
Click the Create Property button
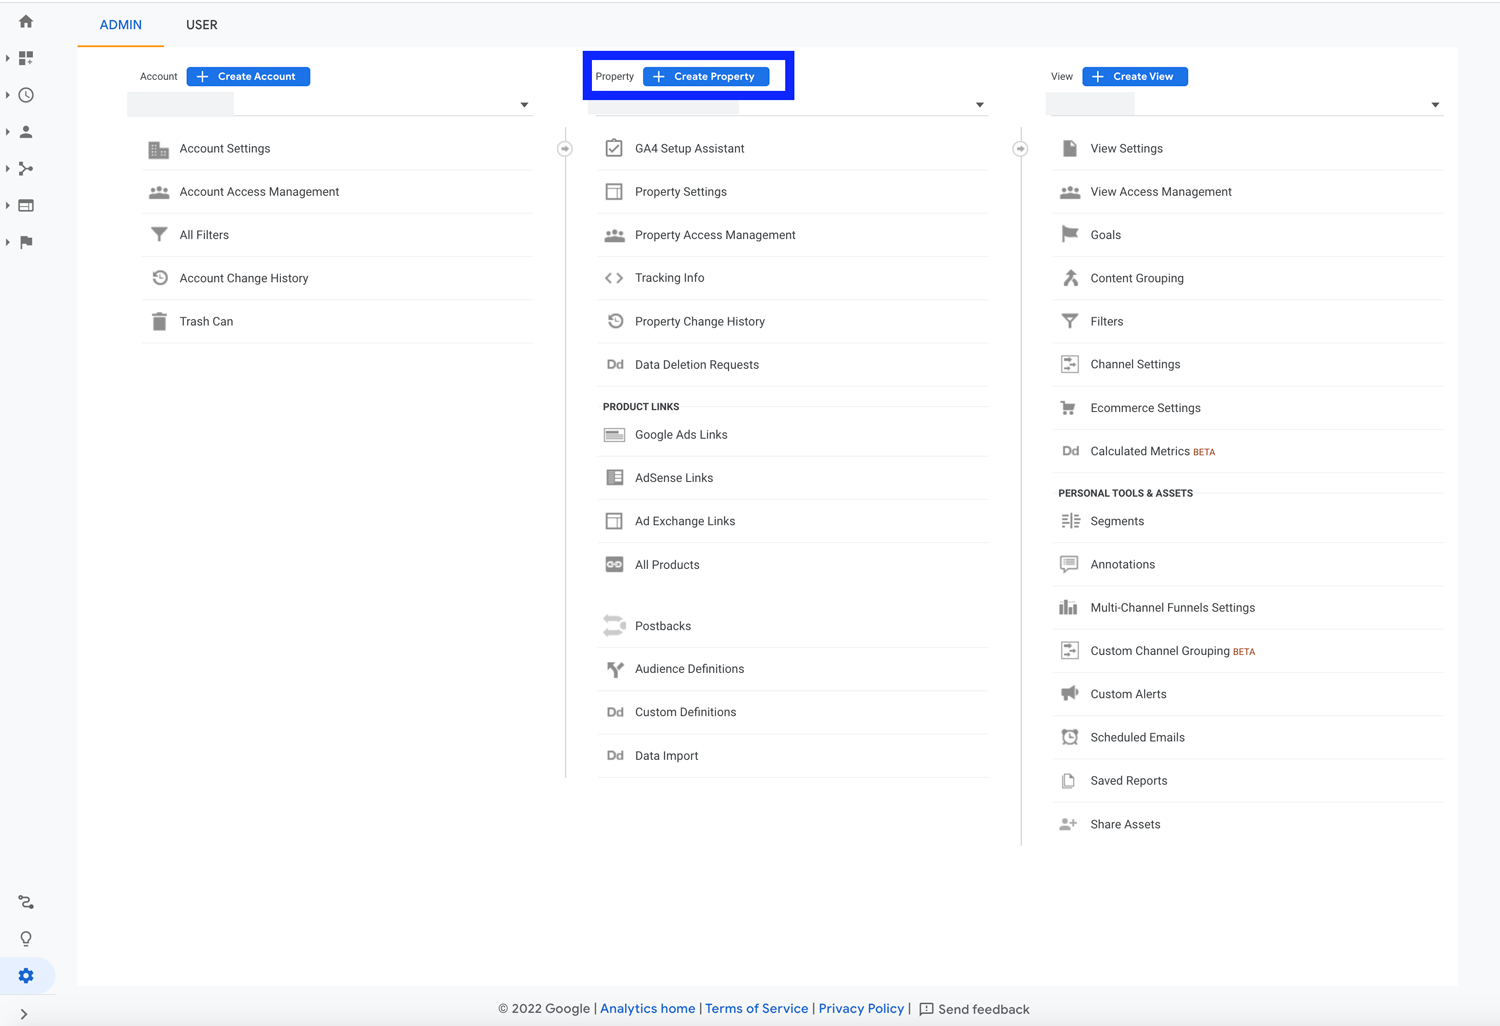pos(706,76)
